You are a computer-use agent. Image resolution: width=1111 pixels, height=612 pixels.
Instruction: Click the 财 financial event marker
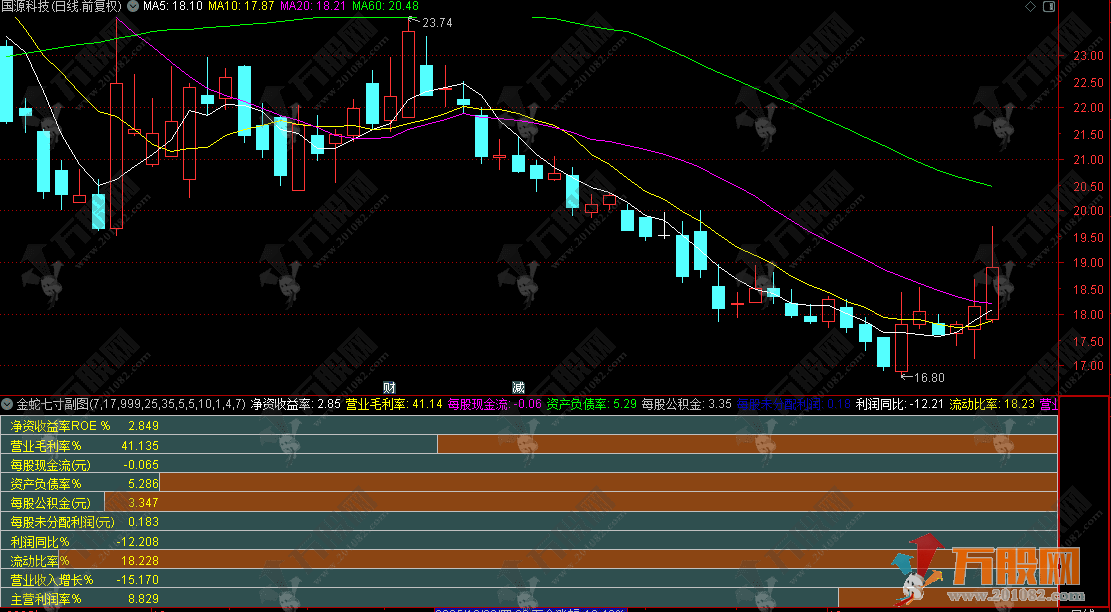pos(390,387)
